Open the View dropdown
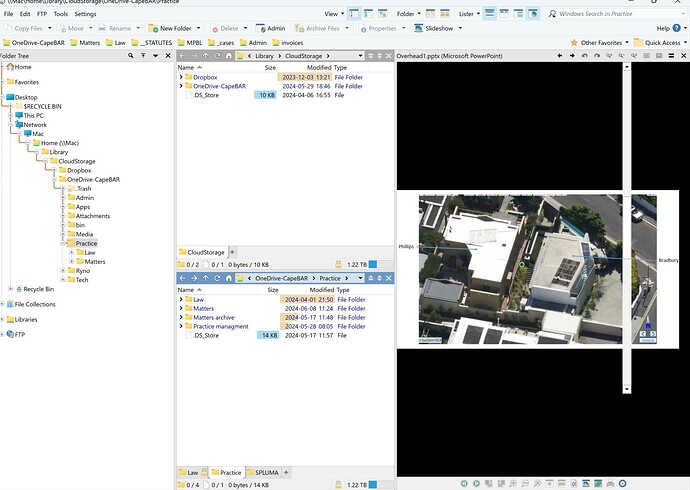The image size is (690, 490). [334, 14]
